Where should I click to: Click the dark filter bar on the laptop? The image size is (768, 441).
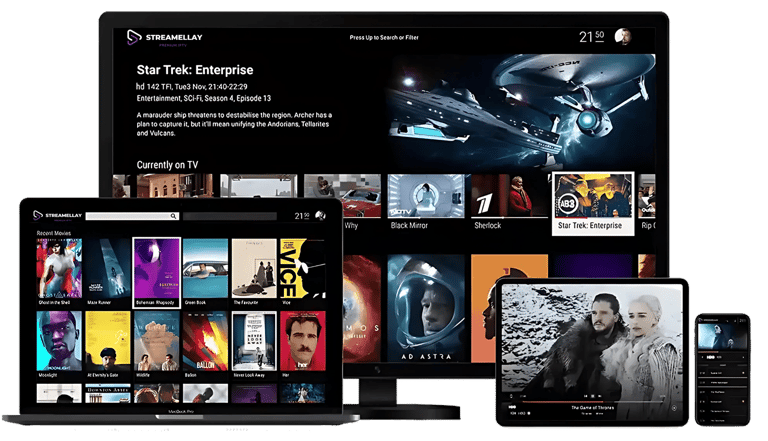tap(230, 216)
